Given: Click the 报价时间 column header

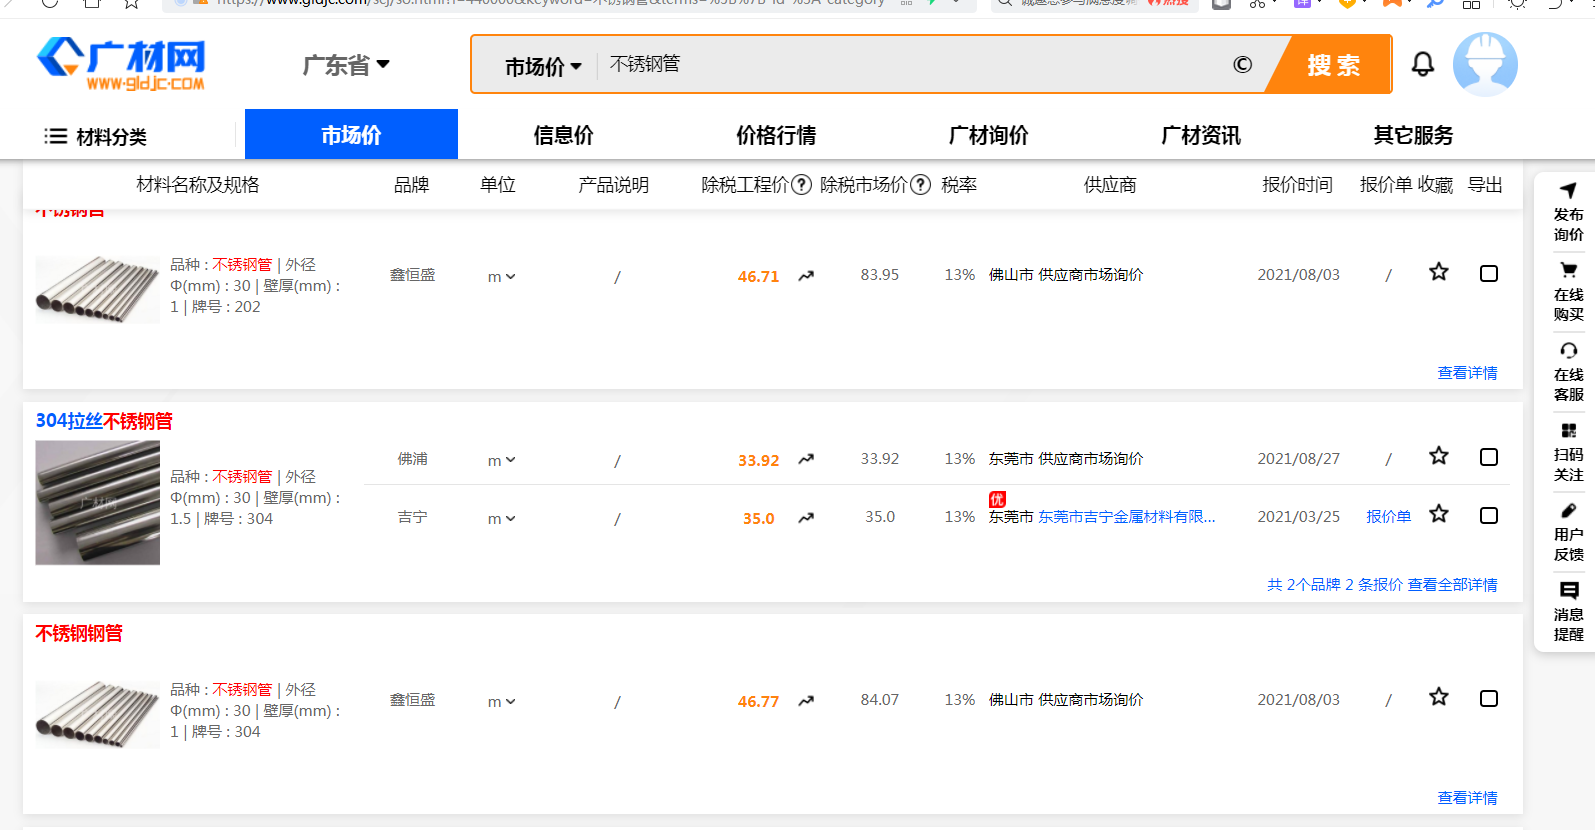Looking at the screenshot, I should pos(1297,185).
